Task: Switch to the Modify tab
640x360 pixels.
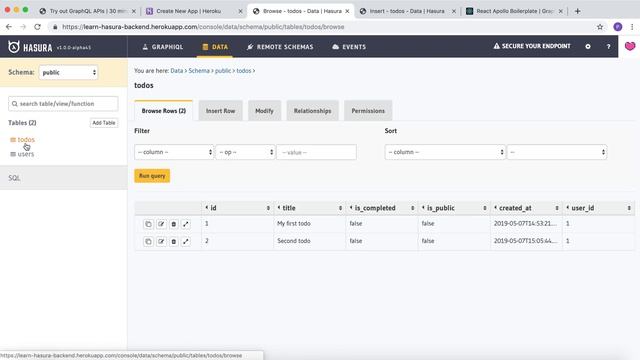Action: tap(264, 111)
